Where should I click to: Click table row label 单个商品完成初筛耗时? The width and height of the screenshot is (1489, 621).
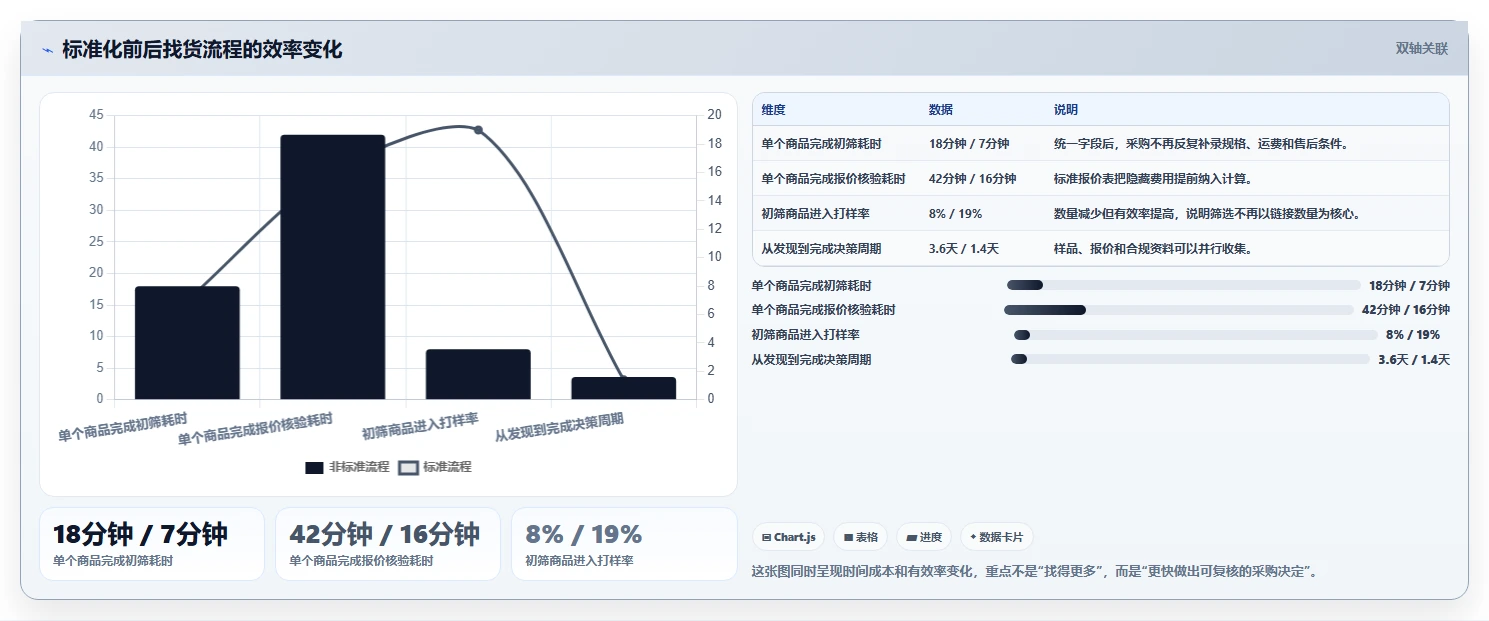click(x=821, y=144)
